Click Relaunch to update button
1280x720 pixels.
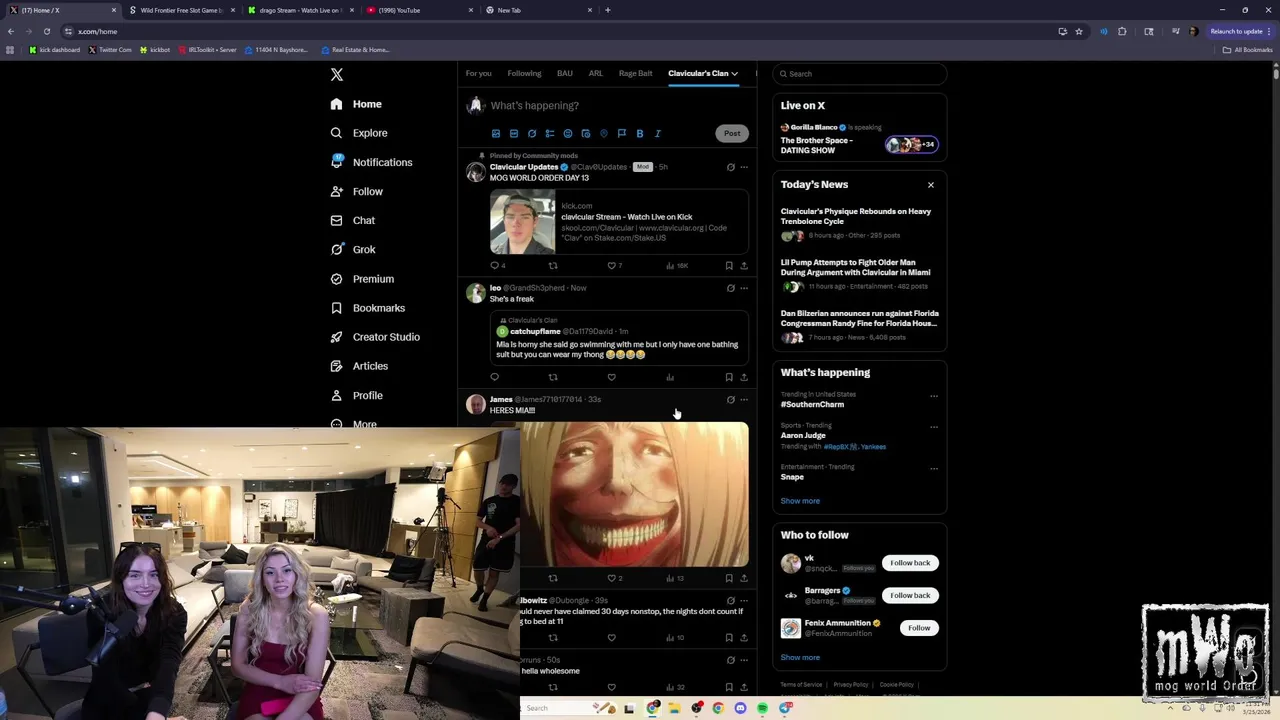click(x=1240, y=31)
